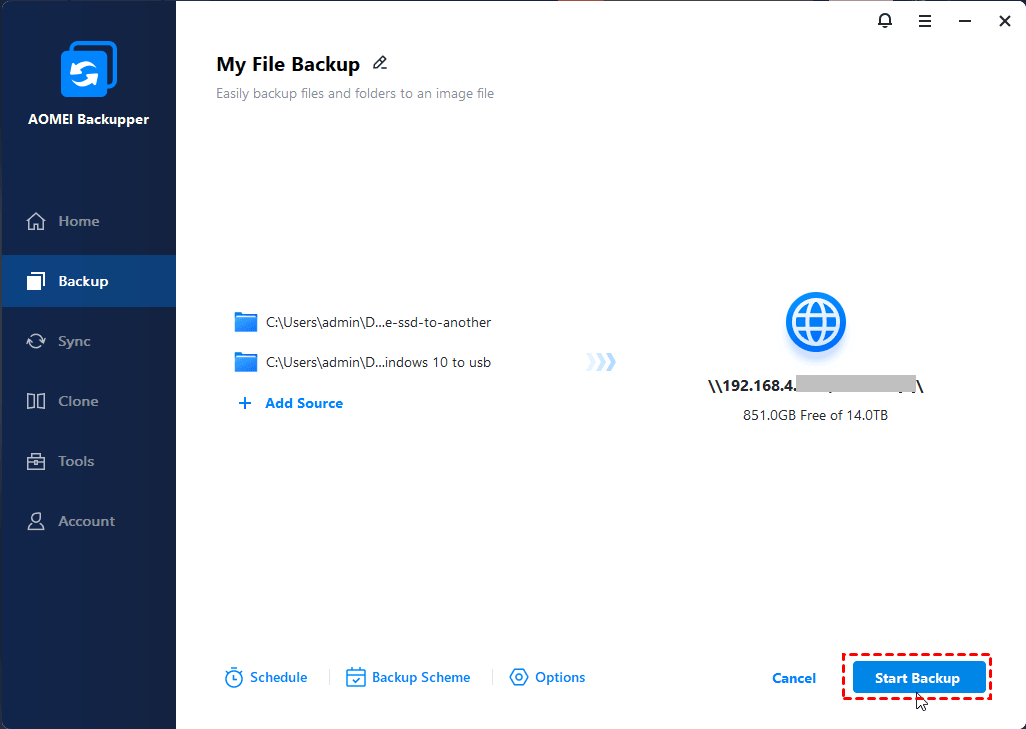Open the notifications bell icon
Image resolution: width=1026 pixels, height=729 pixels.
point(885,21)
